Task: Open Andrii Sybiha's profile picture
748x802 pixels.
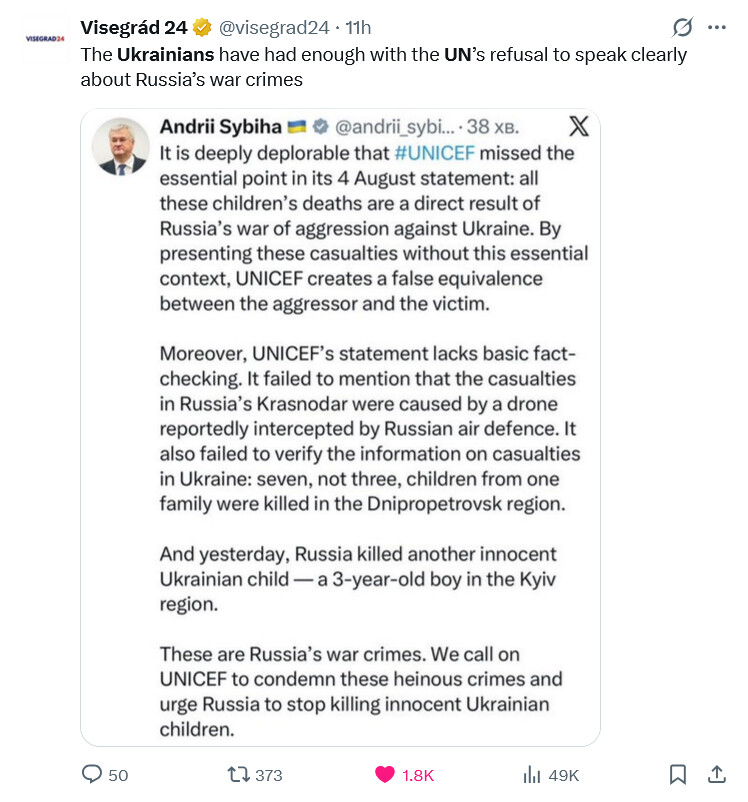Action: point(121,147)
